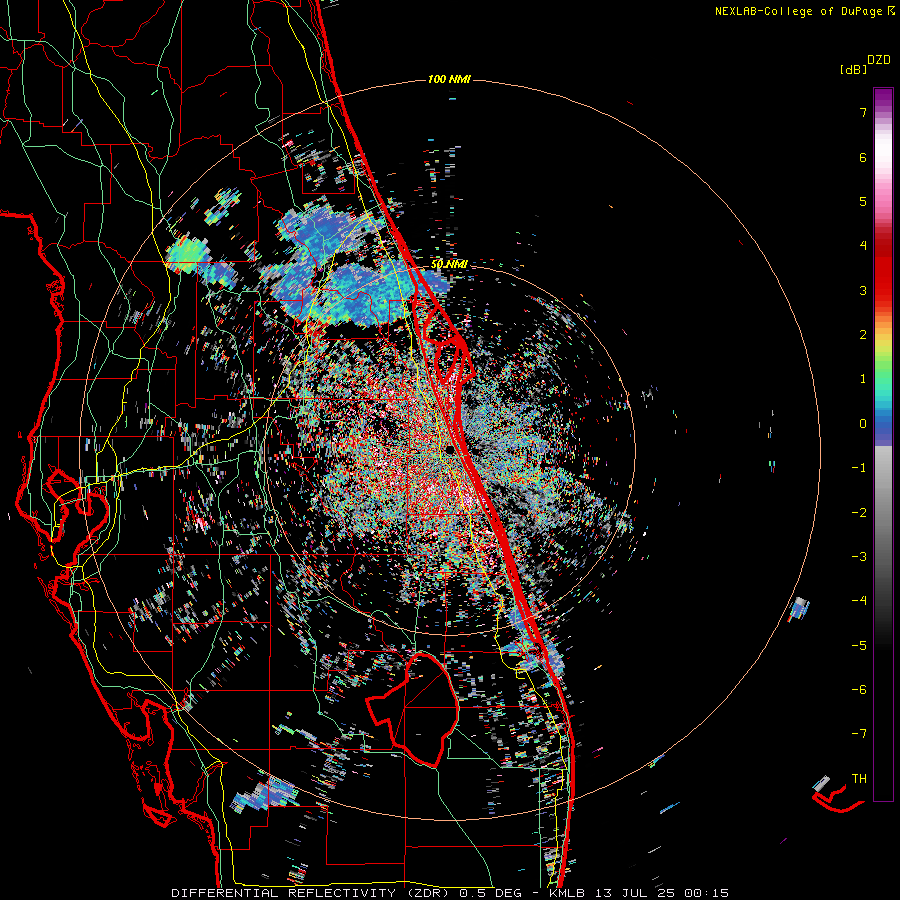Click the 1 value on color scale
The image size is (900, 900).
pyautogui.click(x=863, y=379)
